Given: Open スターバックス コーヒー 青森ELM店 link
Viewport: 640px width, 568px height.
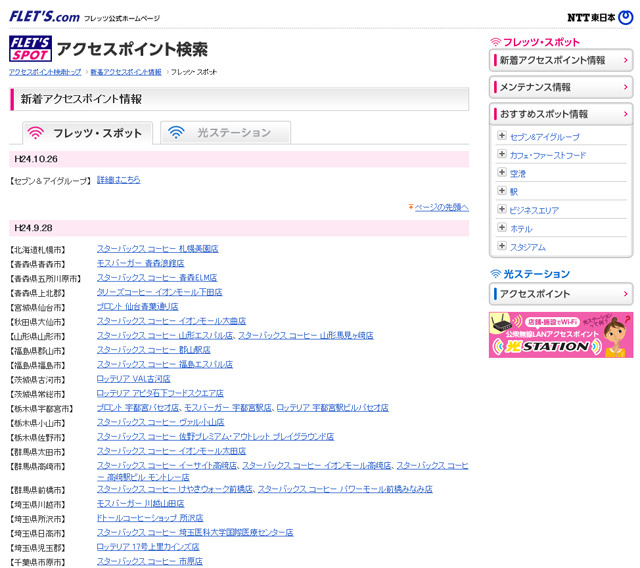Looking at the screenshot, I should (x=157, y=278).
